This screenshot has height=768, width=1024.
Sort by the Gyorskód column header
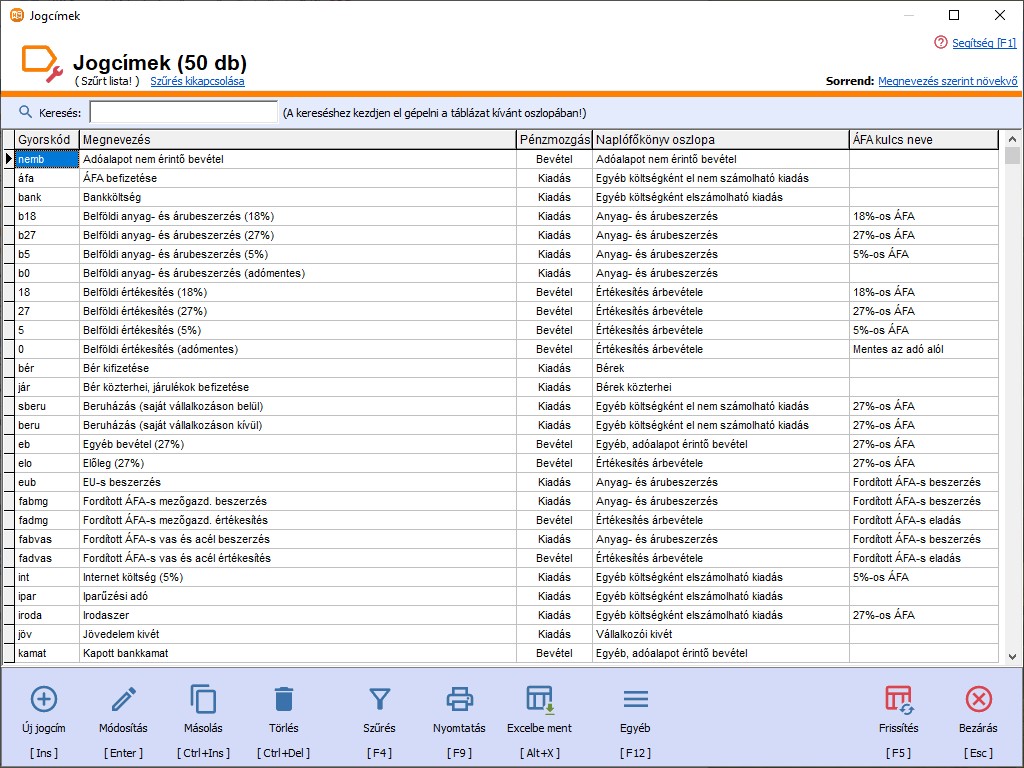coord(46,140)
